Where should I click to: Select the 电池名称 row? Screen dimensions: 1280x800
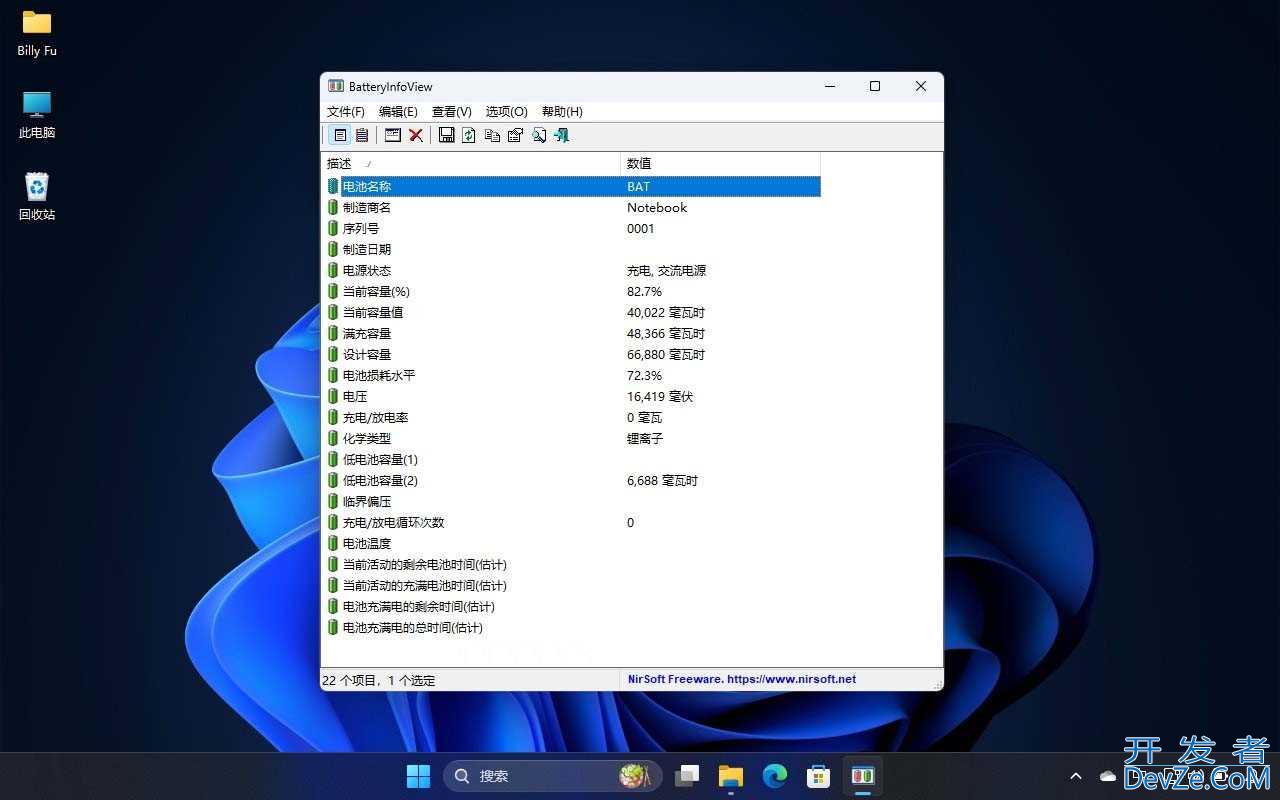click(574, 186)
